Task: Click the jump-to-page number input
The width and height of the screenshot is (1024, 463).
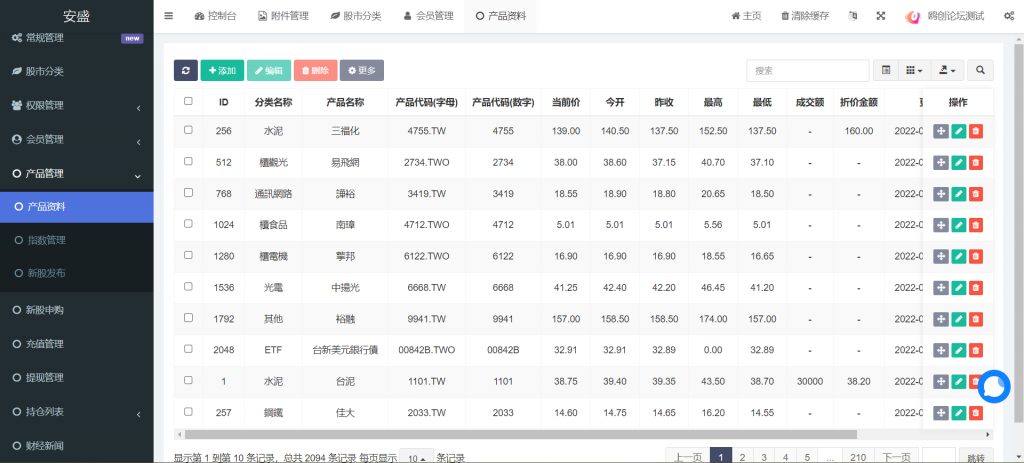Action: coord(939,456)
